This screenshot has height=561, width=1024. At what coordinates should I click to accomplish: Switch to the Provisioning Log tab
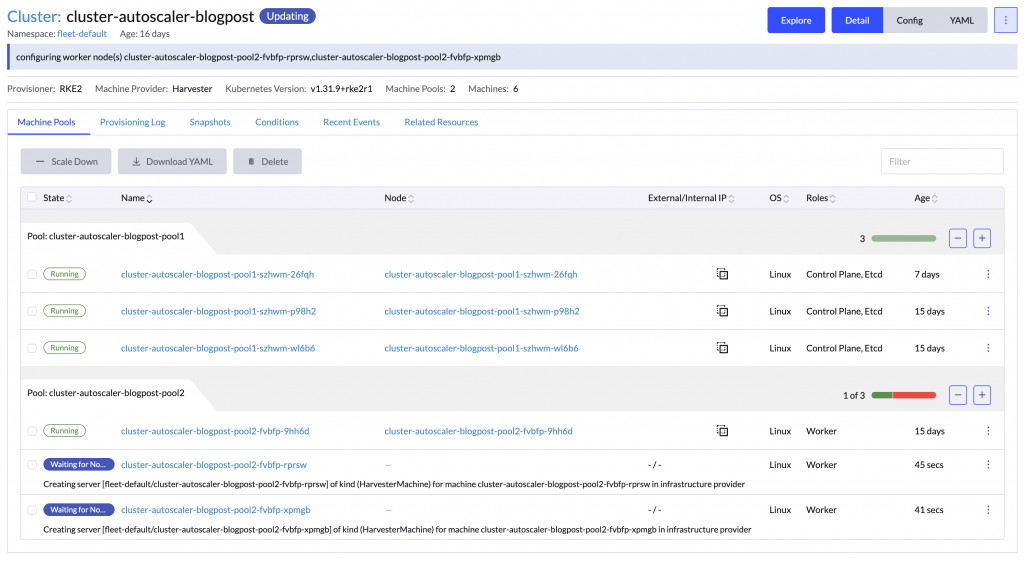pos(132,122)
